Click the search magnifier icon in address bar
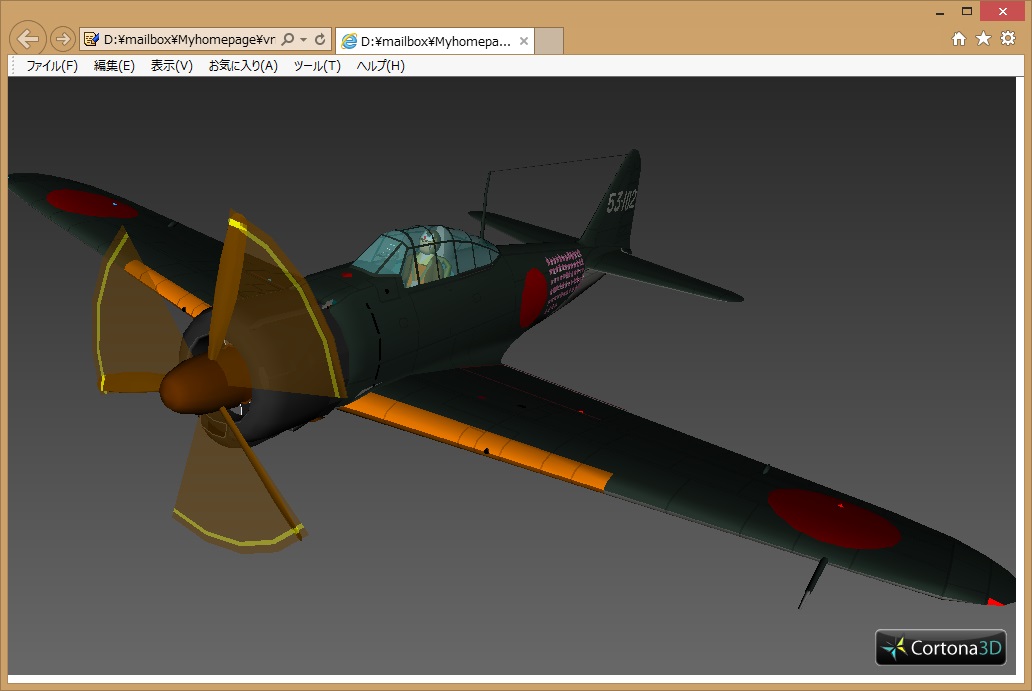This screenshot has height=691, width=1032. [288, 40]
